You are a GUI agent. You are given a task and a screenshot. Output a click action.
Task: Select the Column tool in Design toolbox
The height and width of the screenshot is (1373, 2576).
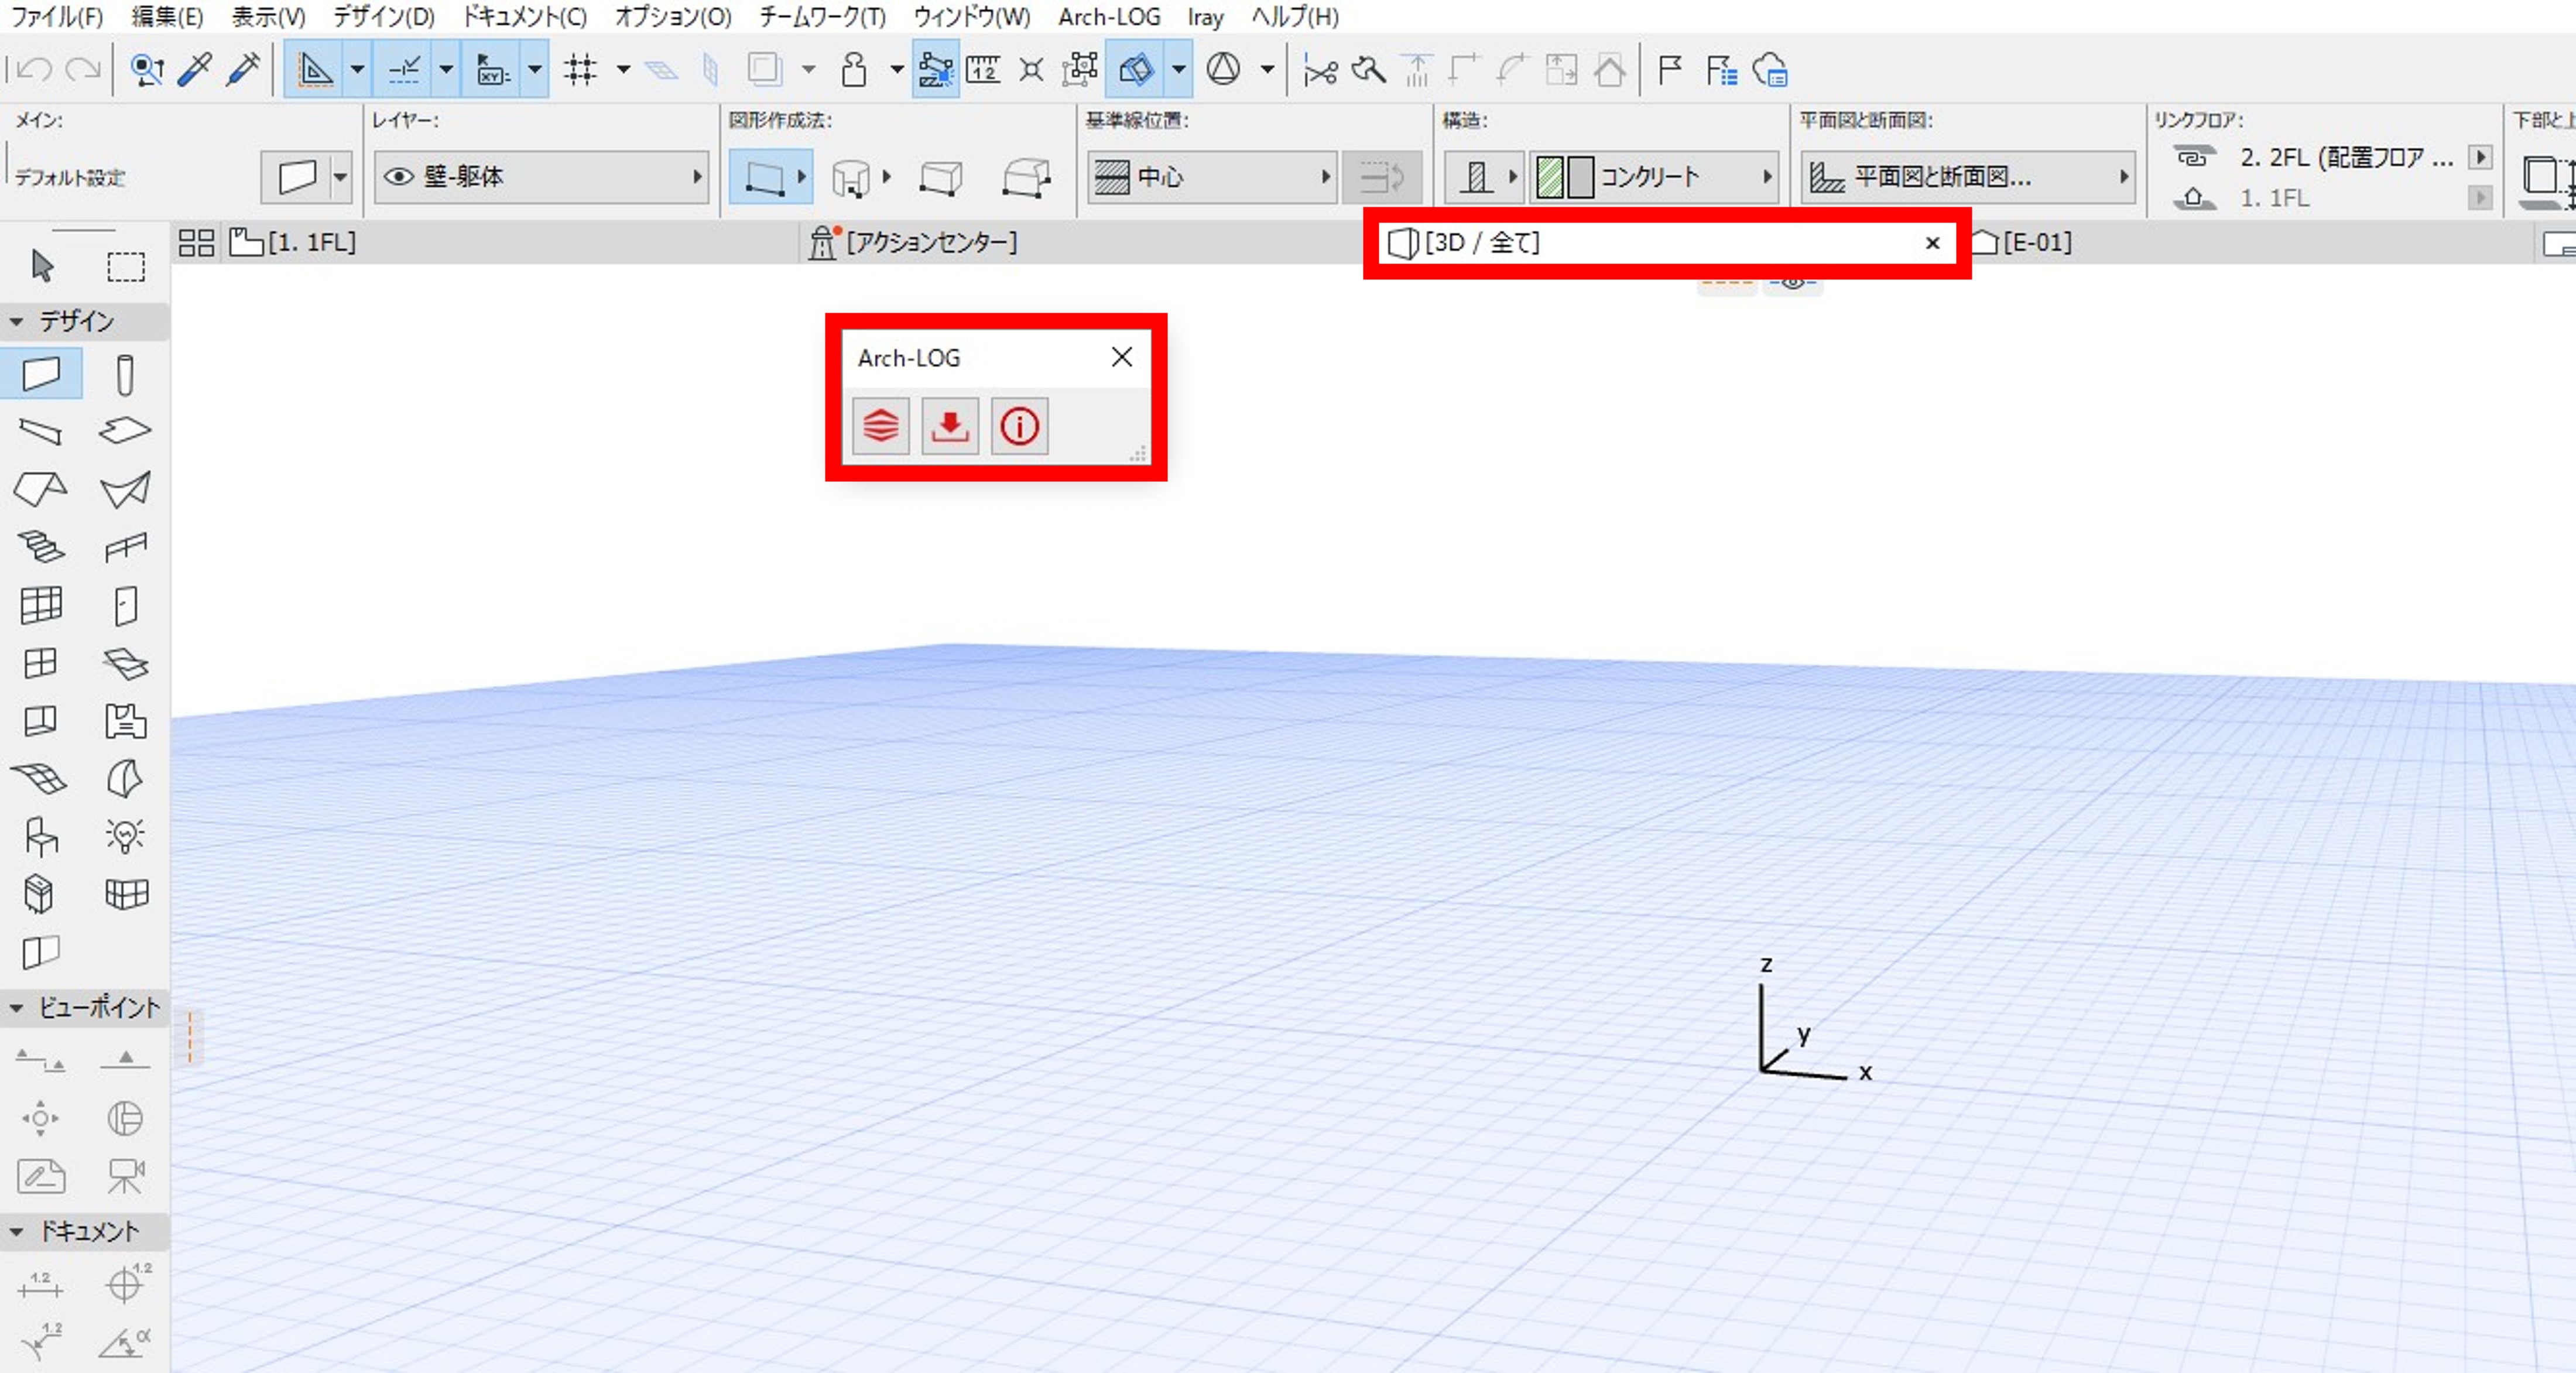[x=125, y=375]
